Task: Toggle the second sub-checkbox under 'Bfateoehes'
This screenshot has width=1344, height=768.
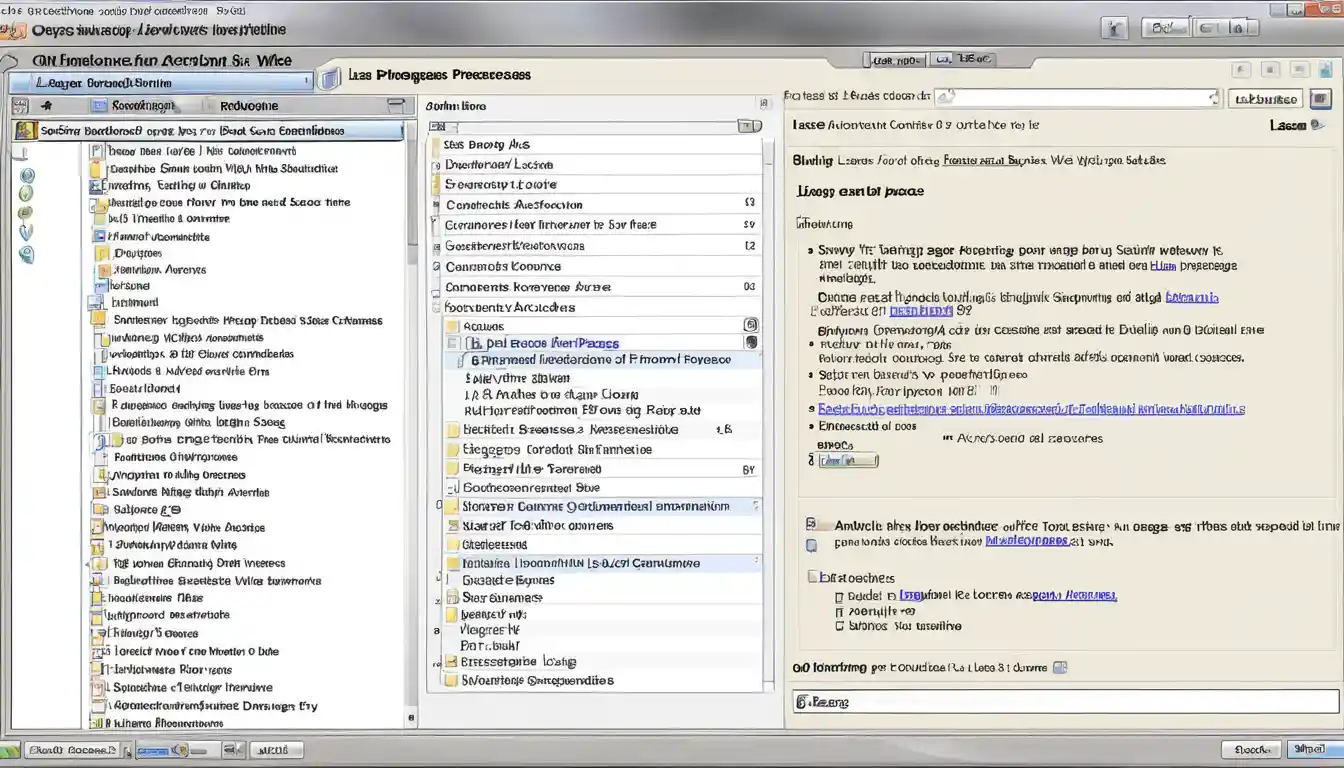Action: (x=839, y=610)
